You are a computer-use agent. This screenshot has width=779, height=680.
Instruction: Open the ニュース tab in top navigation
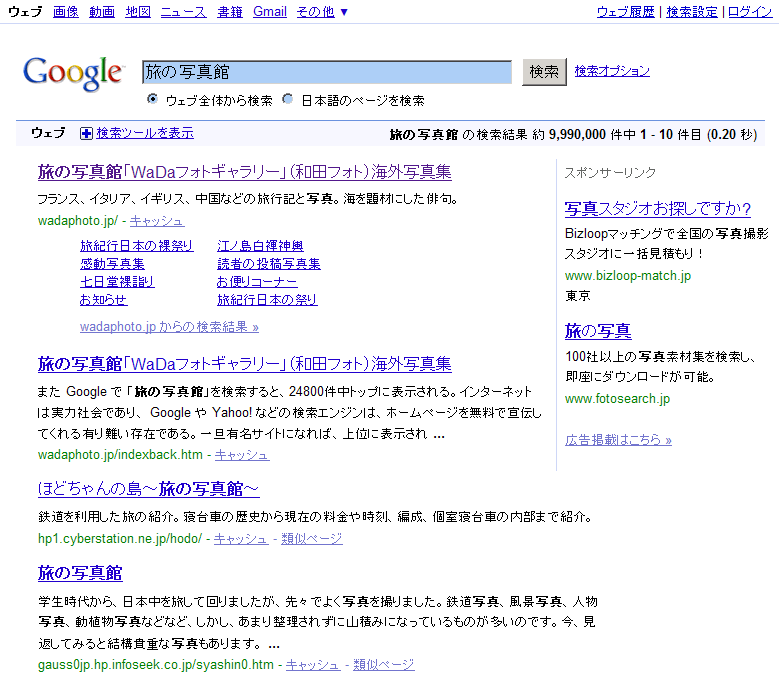click(x=184, y=11)
